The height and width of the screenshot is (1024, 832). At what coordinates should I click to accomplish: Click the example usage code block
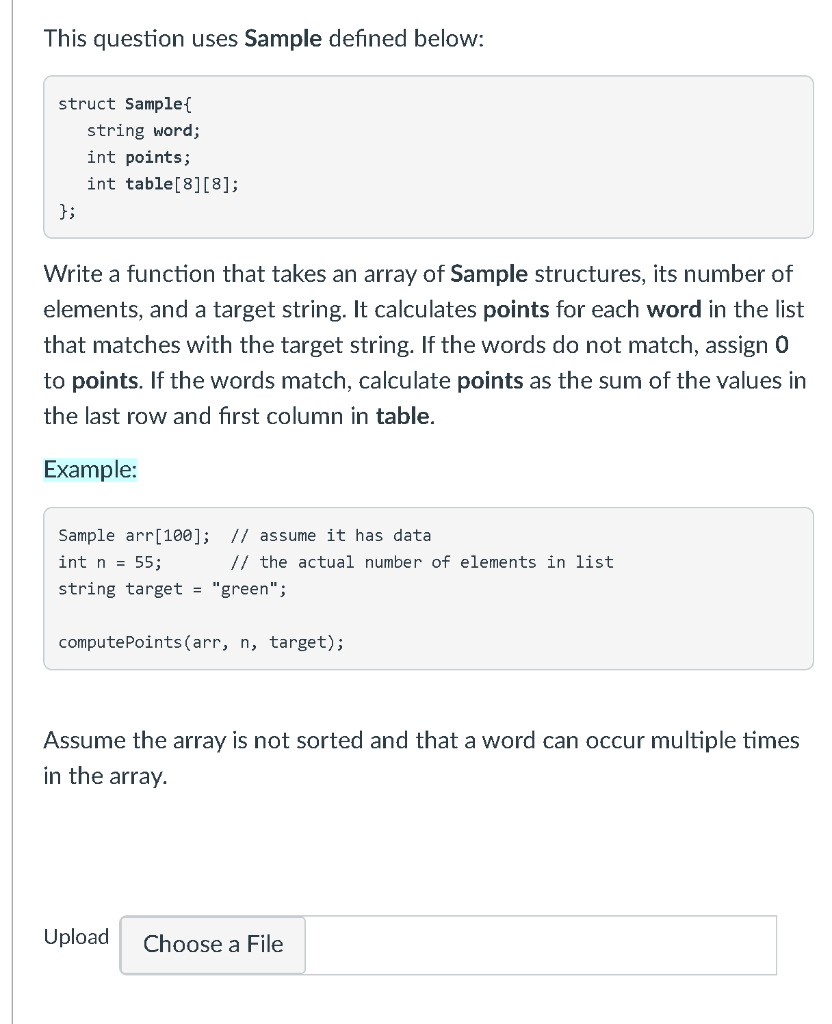click(428, 588)
